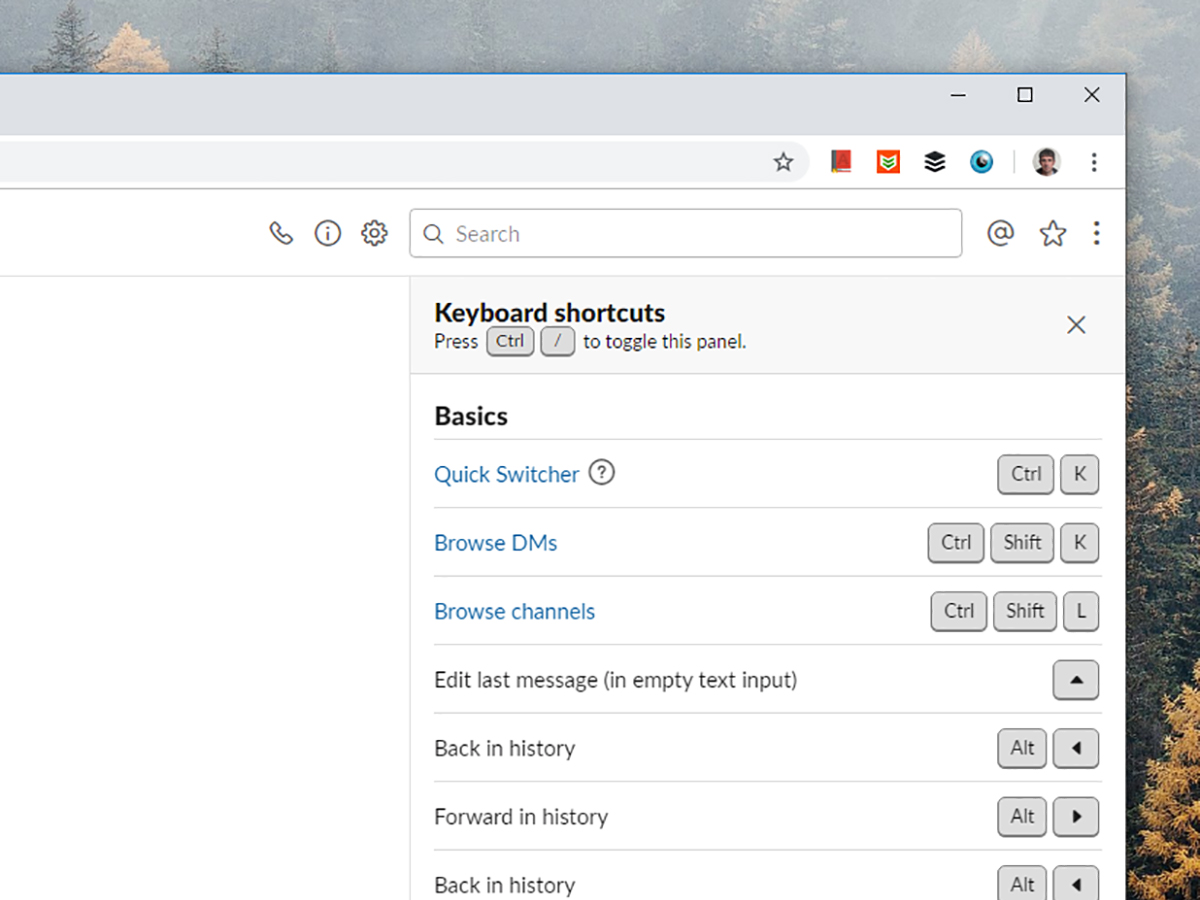Screen dimensions: 1200x900
Task: Maximize the browser window
Action: click(1025, 95)
